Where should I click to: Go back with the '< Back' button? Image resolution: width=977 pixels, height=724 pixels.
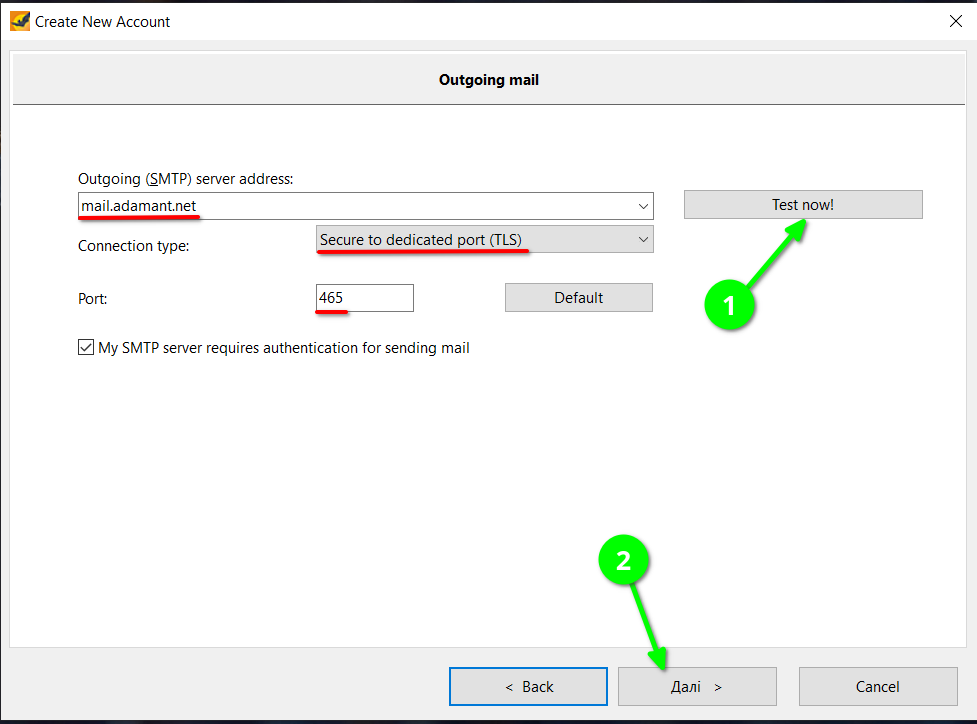(528, 687)
